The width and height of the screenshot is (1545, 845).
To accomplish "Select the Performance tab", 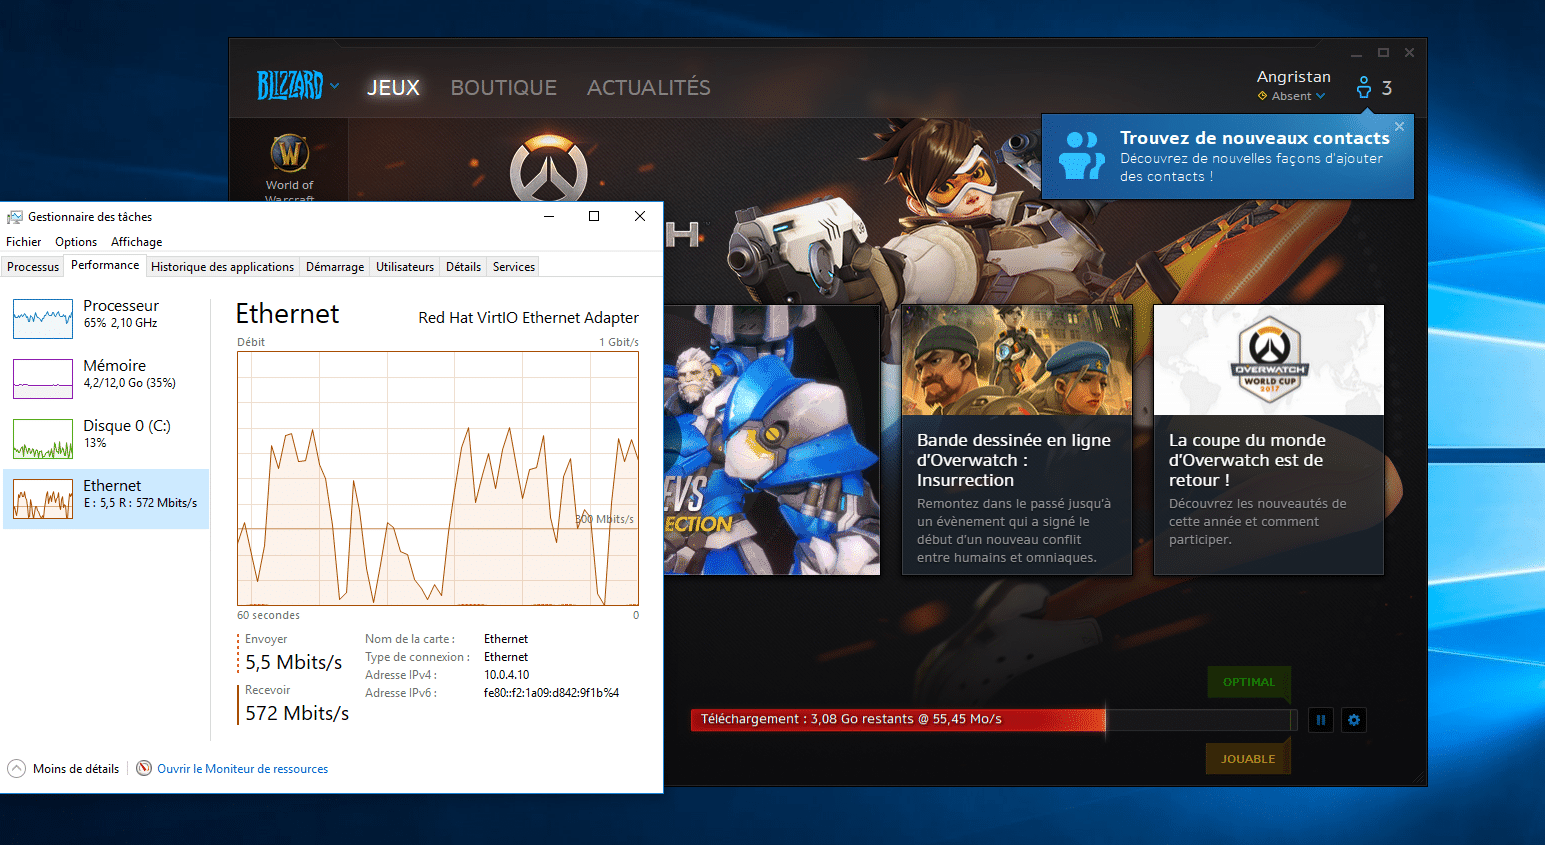I will [x=105, y=265].
